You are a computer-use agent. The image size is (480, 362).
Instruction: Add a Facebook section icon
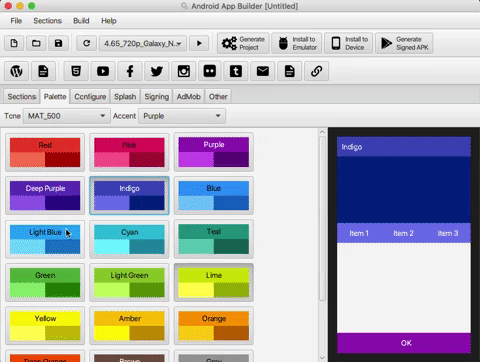pyautogui.click(x=130, y=71)
